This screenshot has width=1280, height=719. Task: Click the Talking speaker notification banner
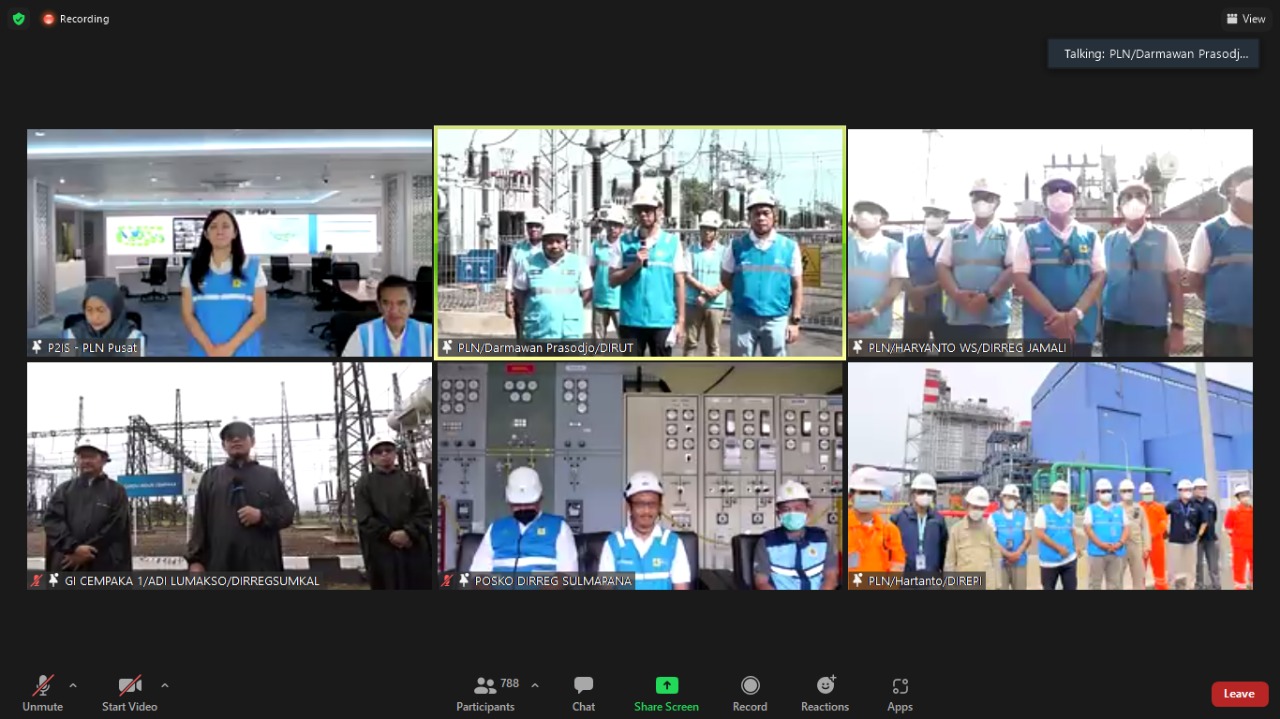(1152, 54)
